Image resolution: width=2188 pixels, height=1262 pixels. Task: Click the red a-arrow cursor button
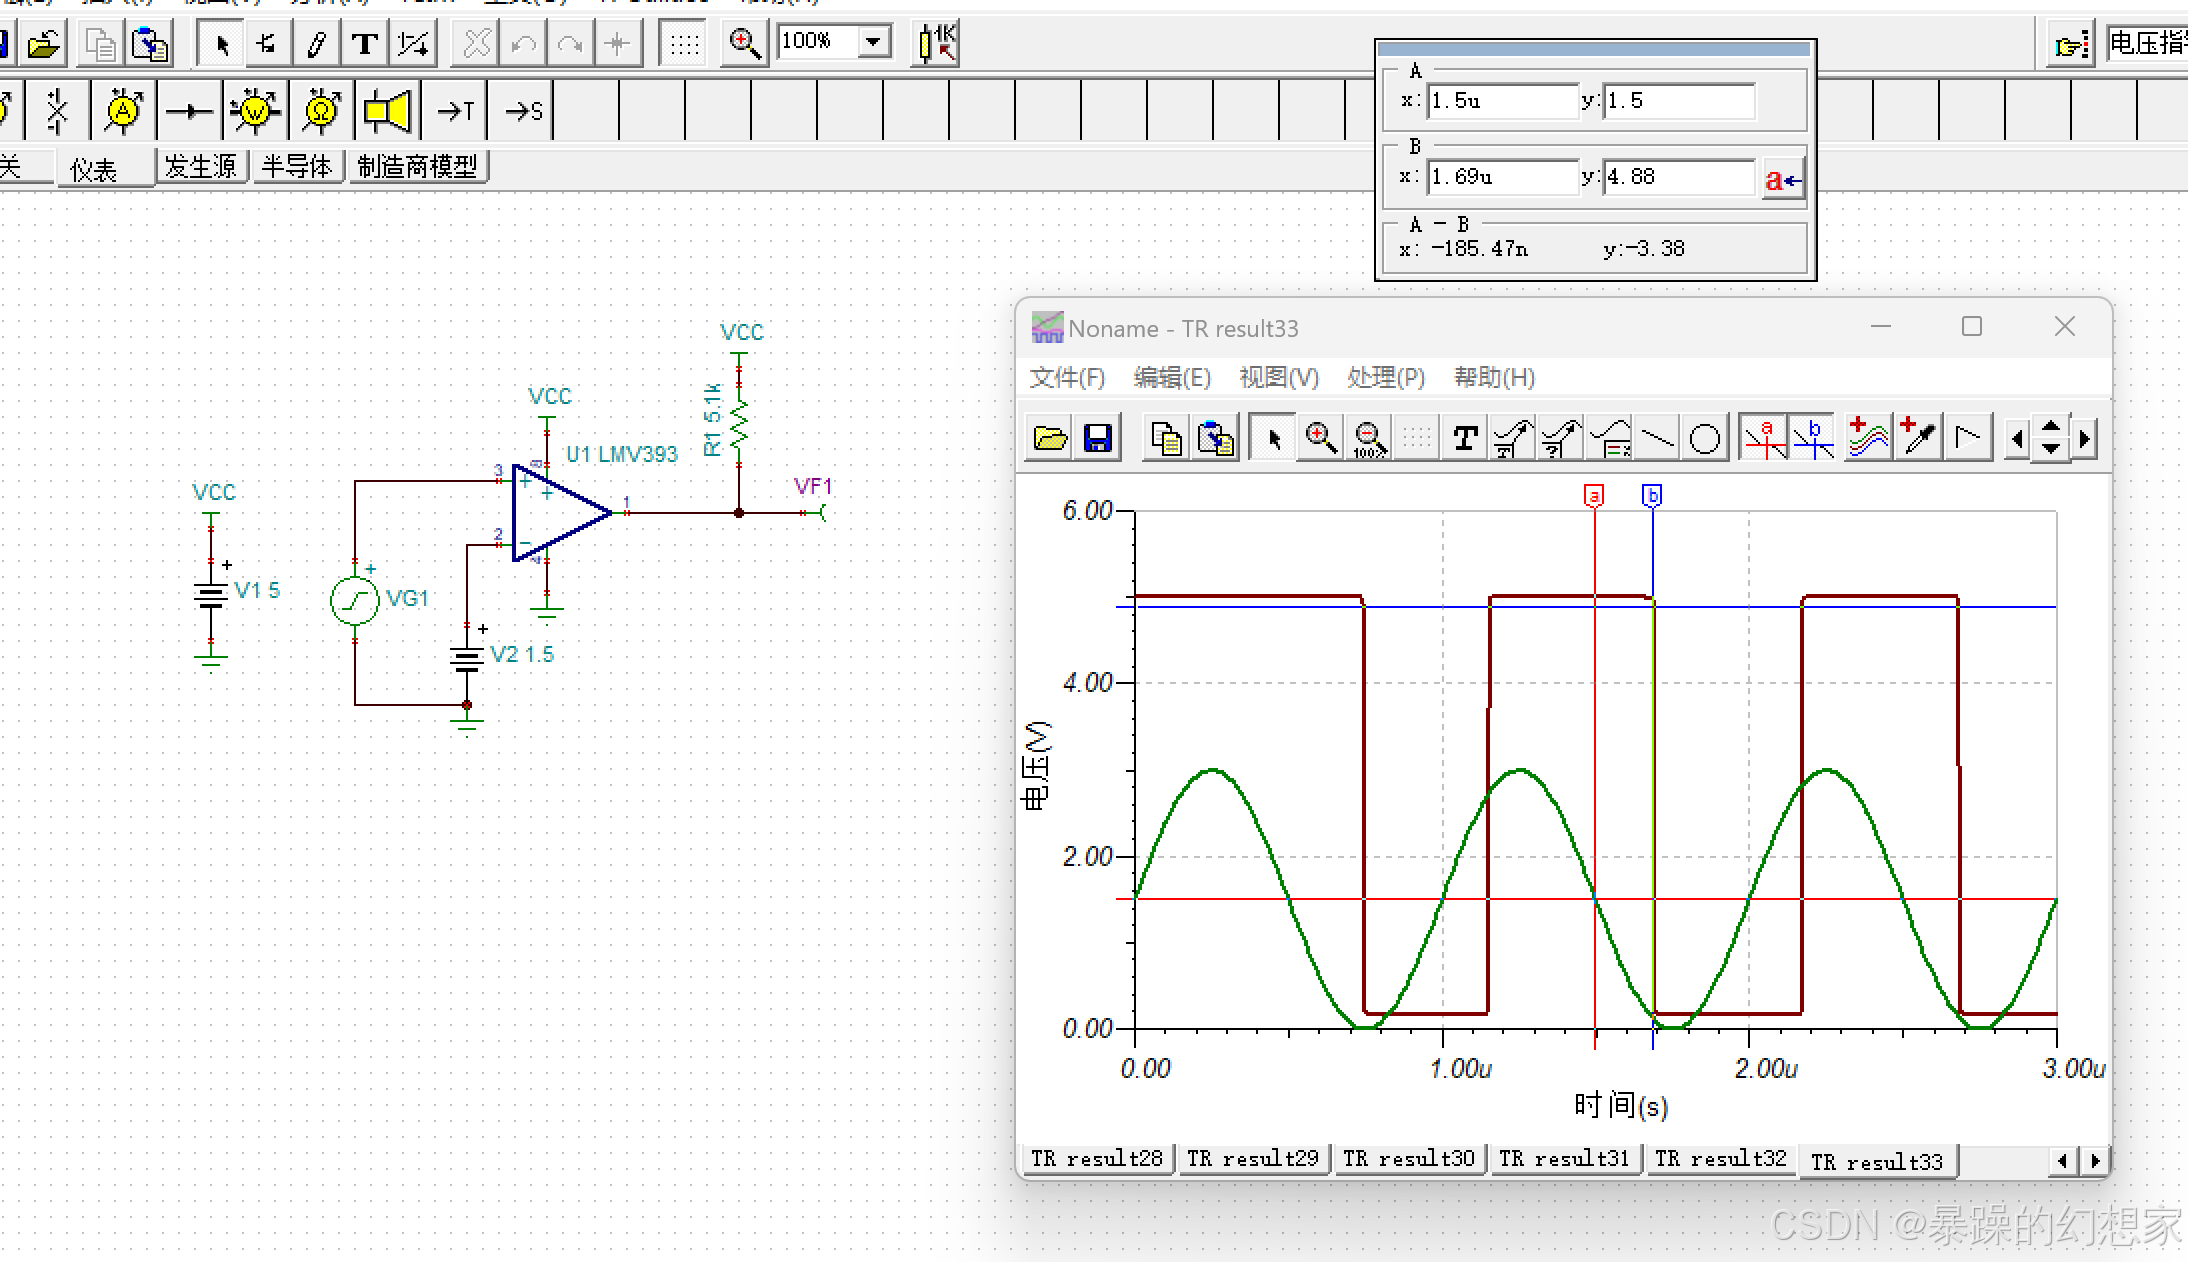[x=1783, y=180]
